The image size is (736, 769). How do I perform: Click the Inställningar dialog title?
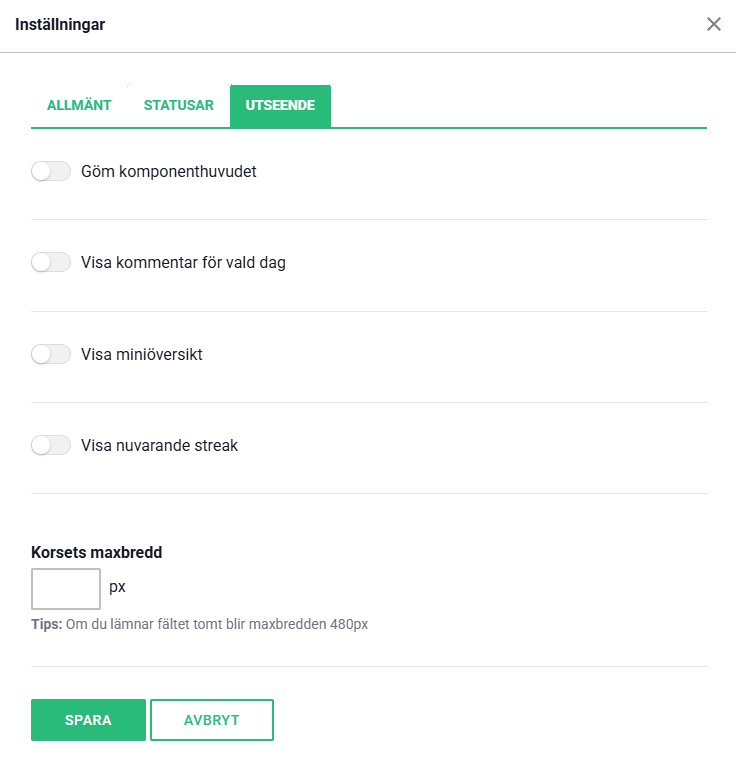click(60, 24)
